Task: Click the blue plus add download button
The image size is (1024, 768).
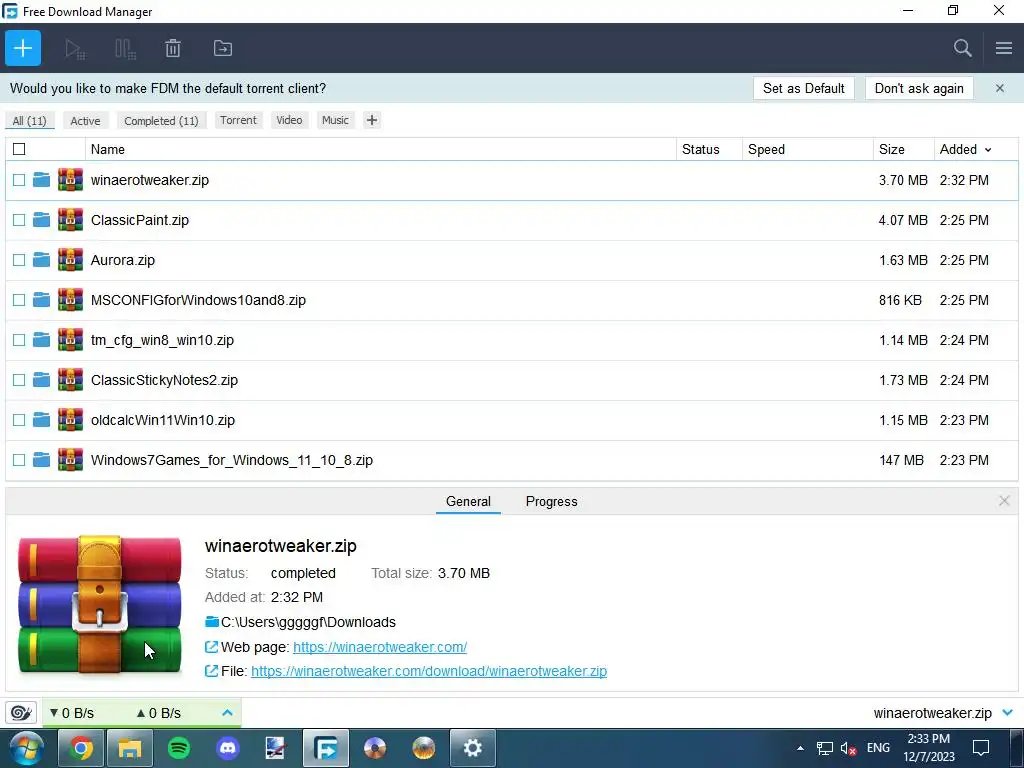Action: pos(23,48)
